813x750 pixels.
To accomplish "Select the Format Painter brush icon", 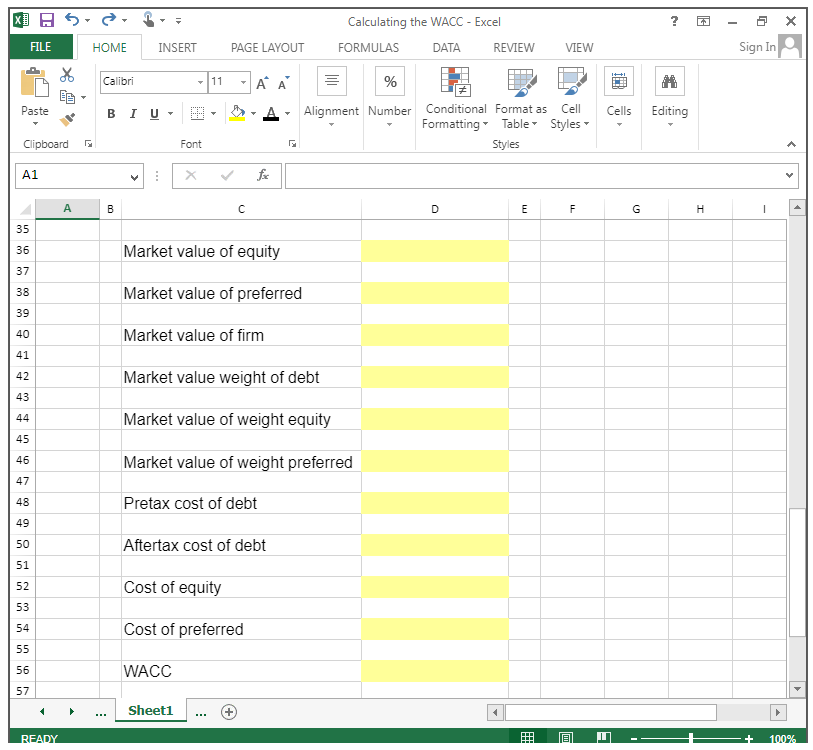I will tap(67, 119).
